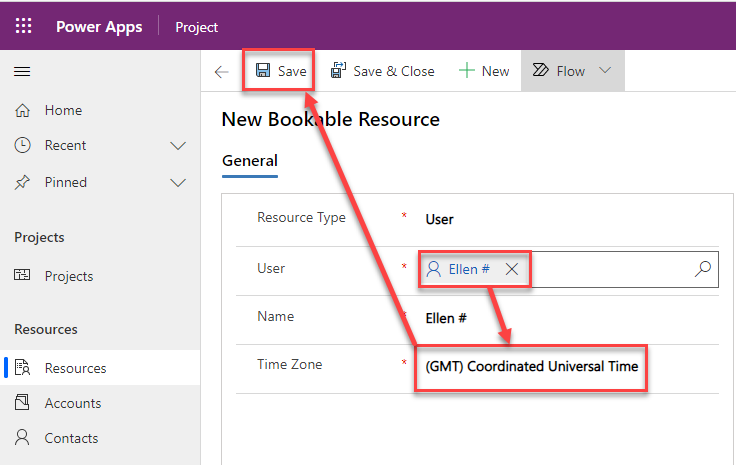Open Contacts person icon in sidebar

(x=23, y=438)
